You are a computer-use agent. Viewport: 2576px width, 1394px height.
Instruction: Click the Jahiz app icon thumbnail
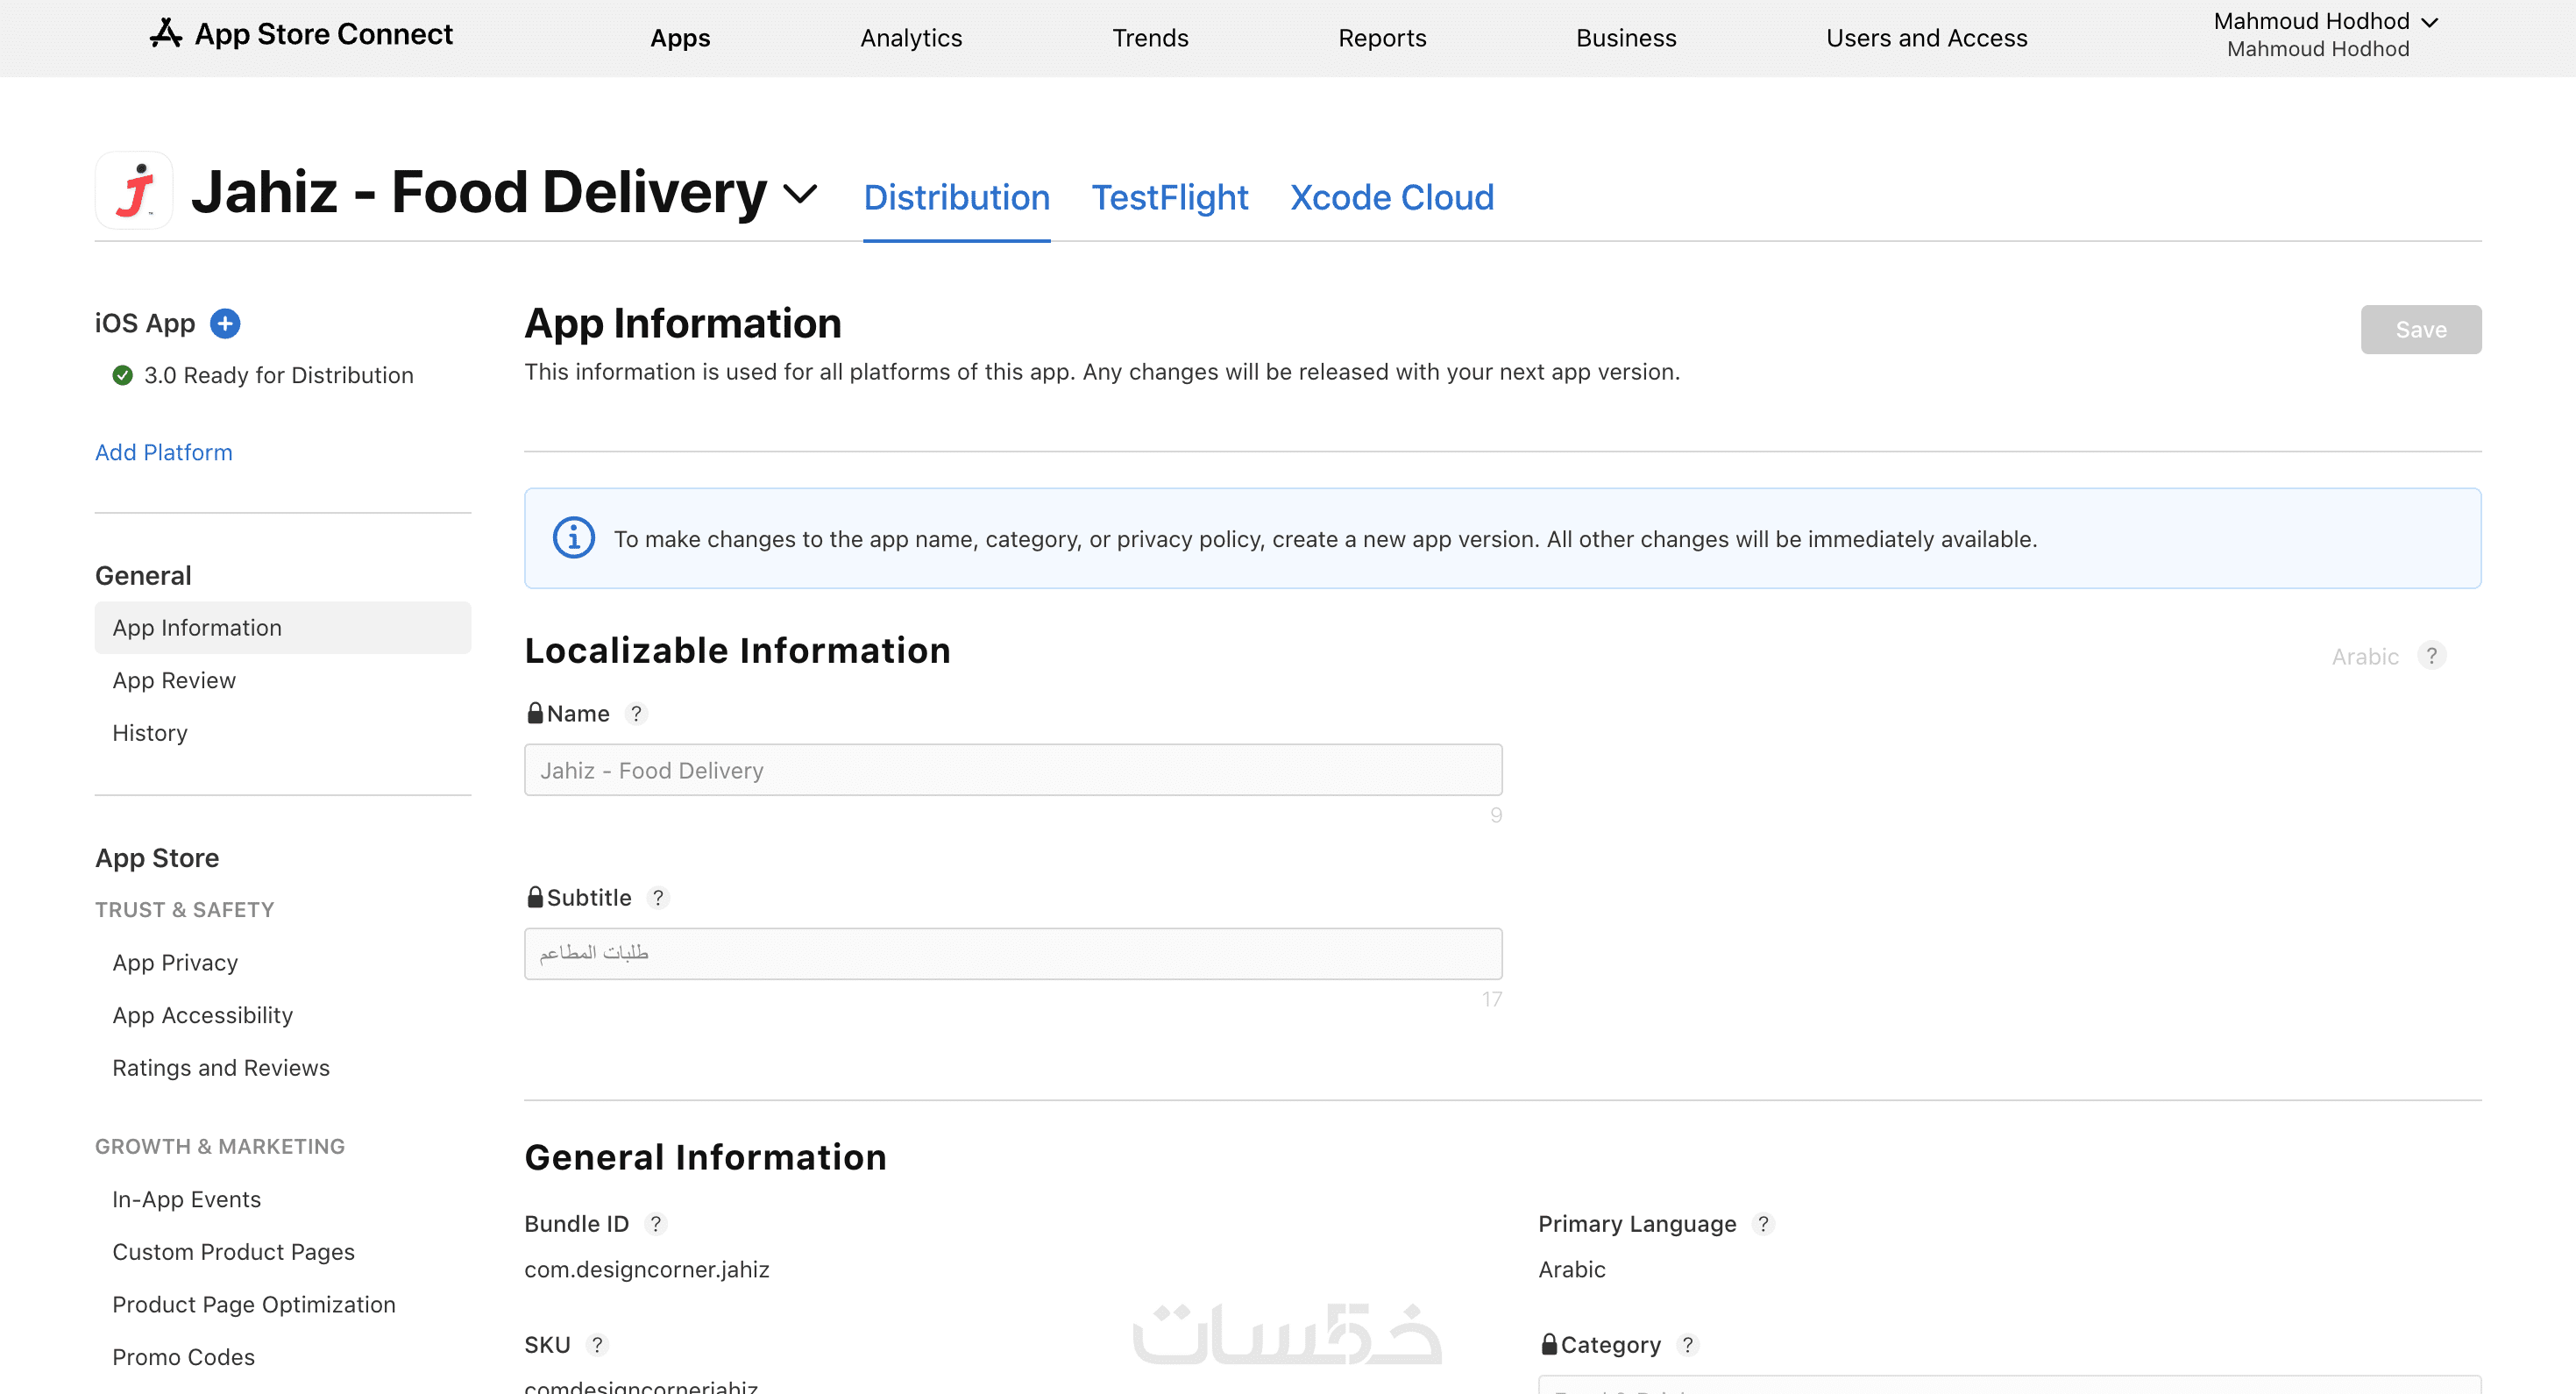pyautogui.click(x=135, y=191)
